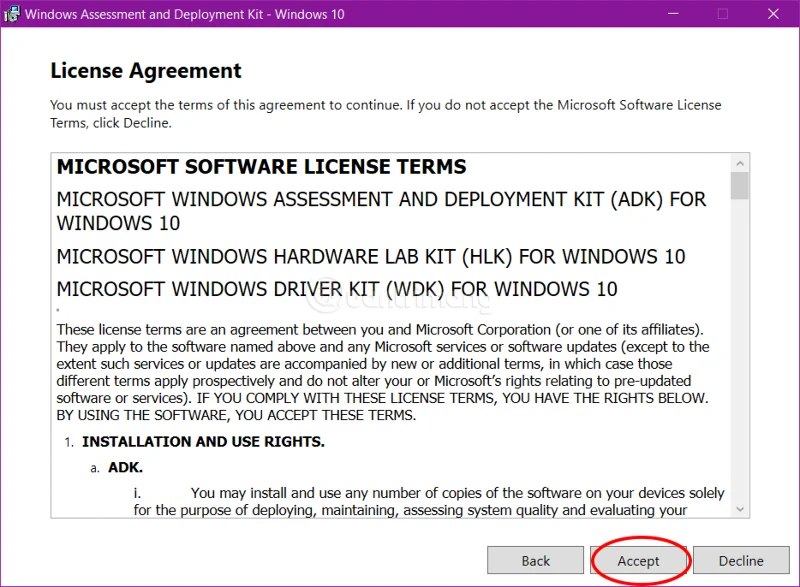Screen dimensions: 800x587
Task: Click the 'MICROSOFT WINDOWS DRIVER KIT (WDK)' line
Action: (x=337, y=289)
